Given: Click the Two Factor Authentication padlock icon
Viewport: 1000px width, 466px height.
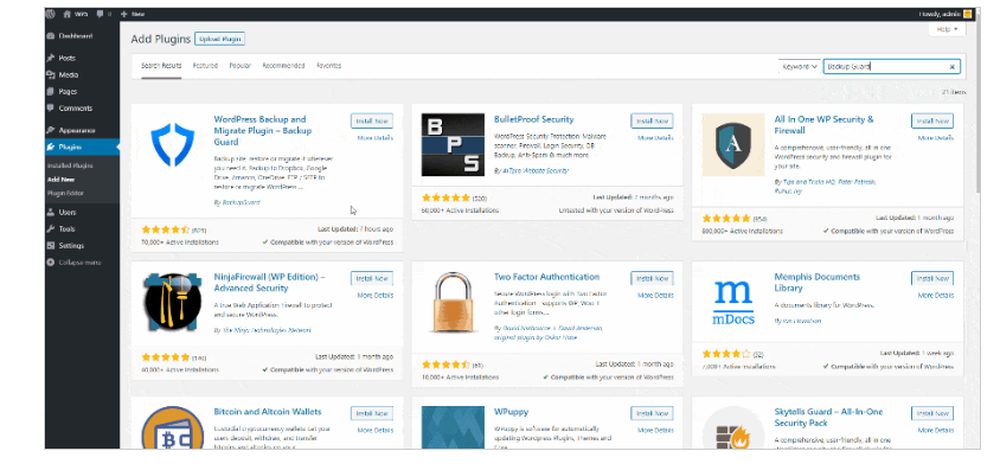Looking at the screenshot, I should [453, 302].
